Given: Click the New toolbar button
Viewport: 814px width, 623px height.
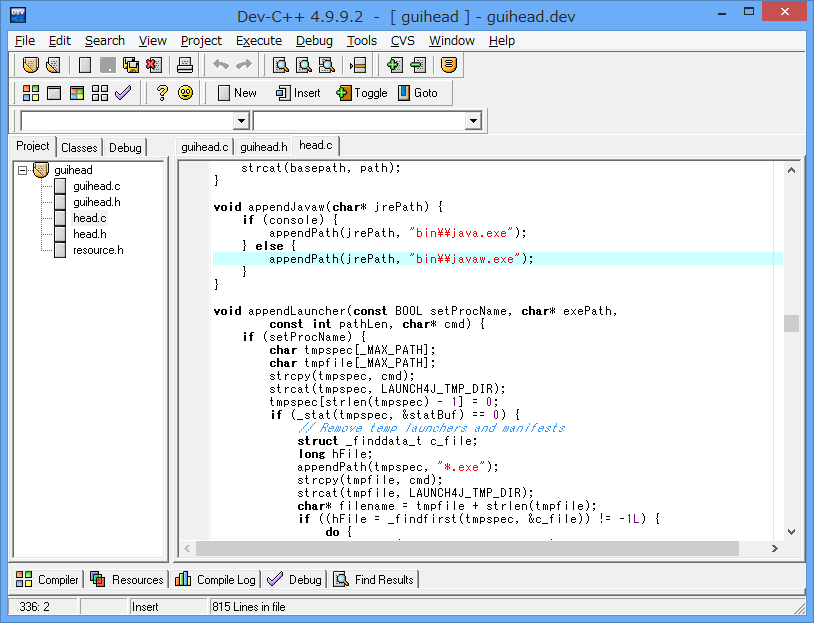Looking at the screenshot, I should coord(237,93).
